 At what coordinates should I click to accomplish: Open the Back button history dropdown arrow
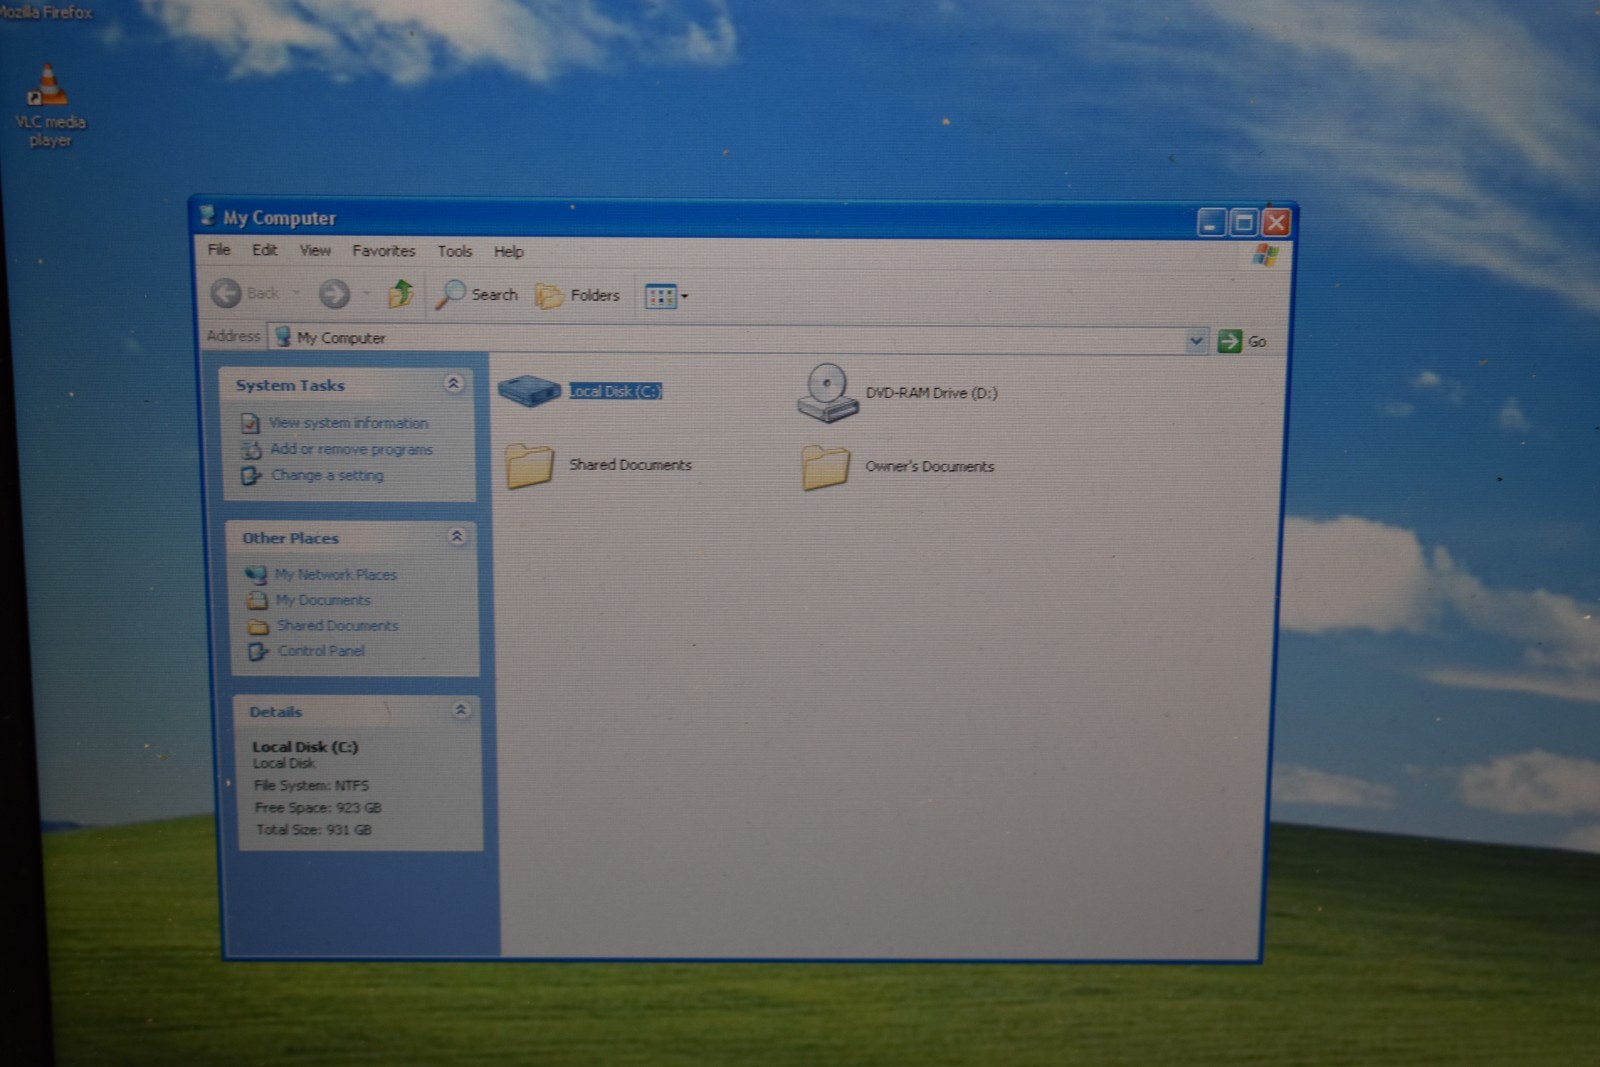point(297,293)
